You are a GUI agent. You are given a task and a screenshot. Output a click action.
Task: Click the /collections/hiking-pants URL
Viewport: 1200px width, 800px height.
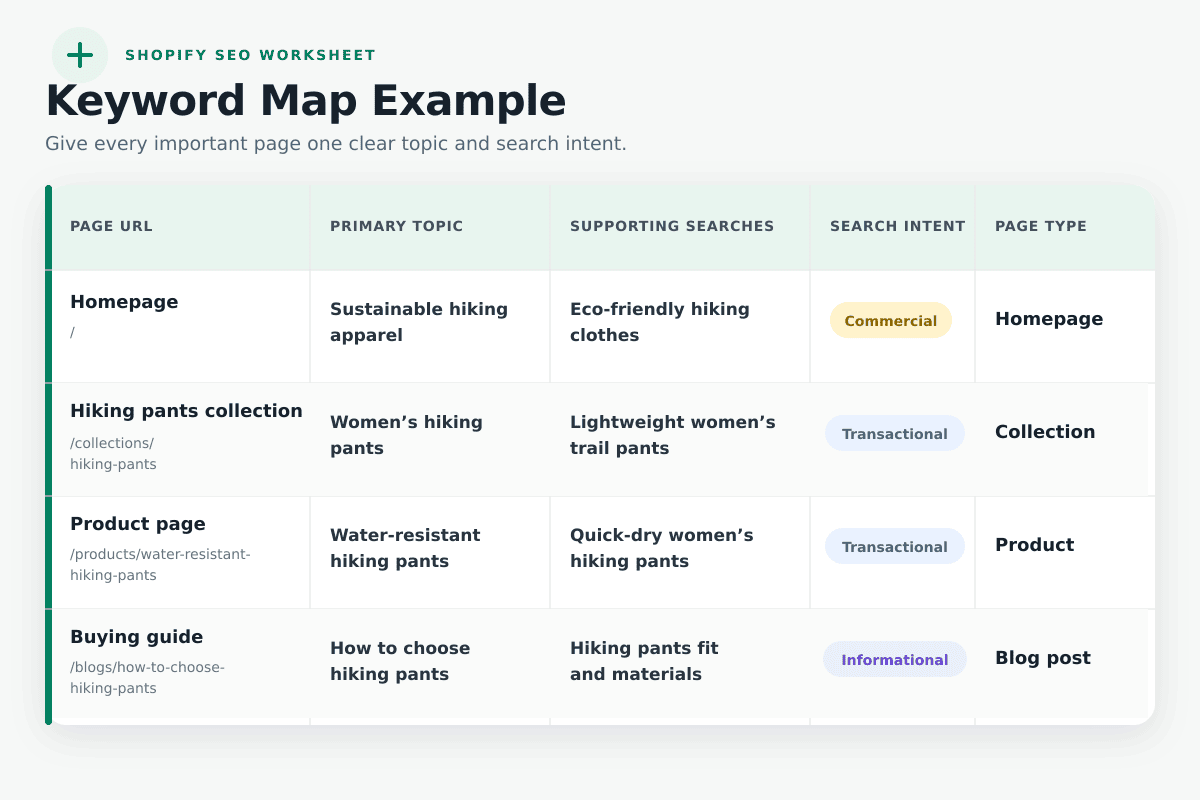(113, 453)
